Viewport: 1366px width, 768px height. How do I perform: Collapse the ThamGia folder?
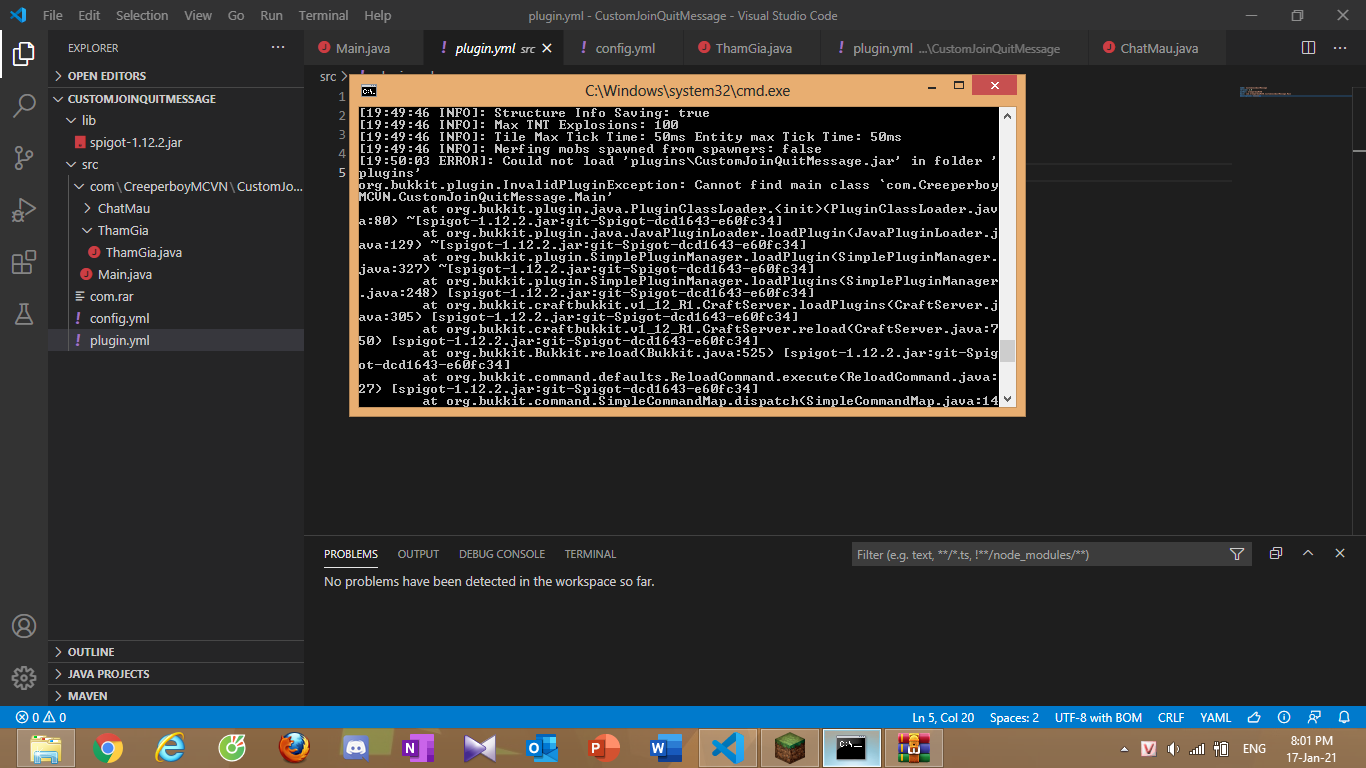(122, 231)
